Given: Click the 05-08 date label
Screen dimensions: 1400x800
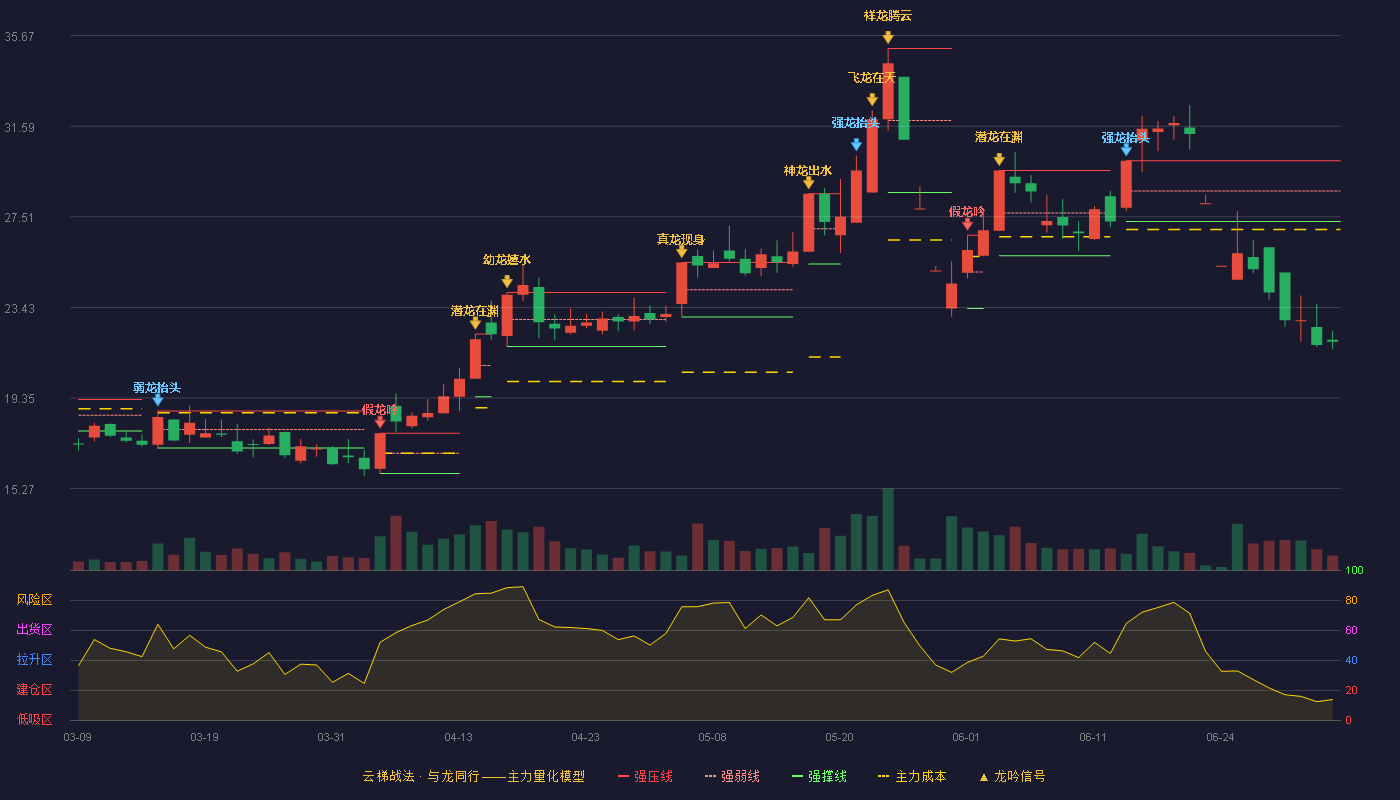Looking at the screenshot, I should pos(712,737).
